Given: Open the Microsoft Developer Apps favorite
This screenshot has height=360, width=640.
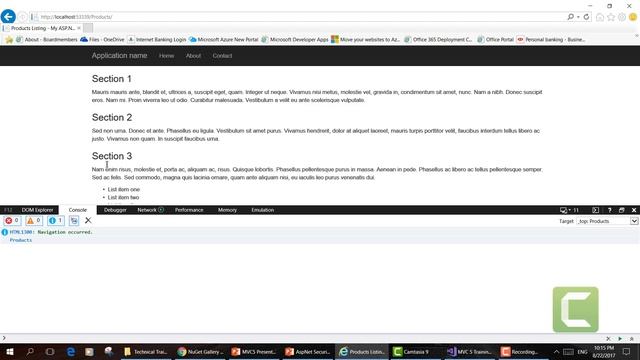Looking at the screenshot, I should pyautogui.click(x=295, y=40).
